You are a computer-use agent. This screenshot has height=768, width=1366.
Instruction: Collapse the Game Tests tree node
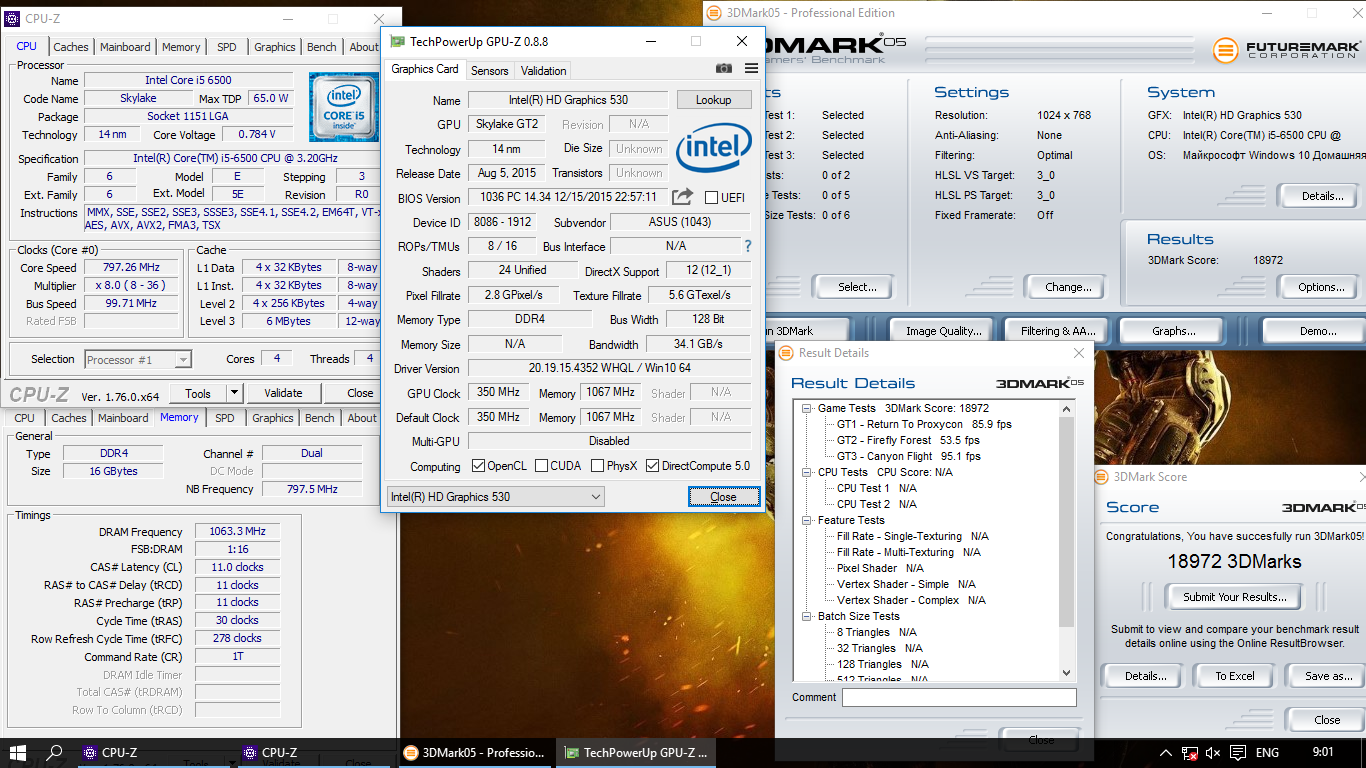pyautogui.click(x=806, y=408)
